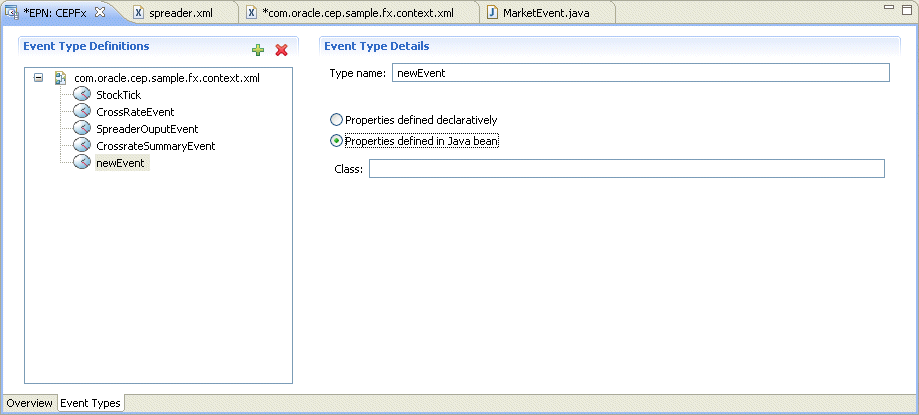Click the Class: label

pyautogui.click(x=349, y=169)
